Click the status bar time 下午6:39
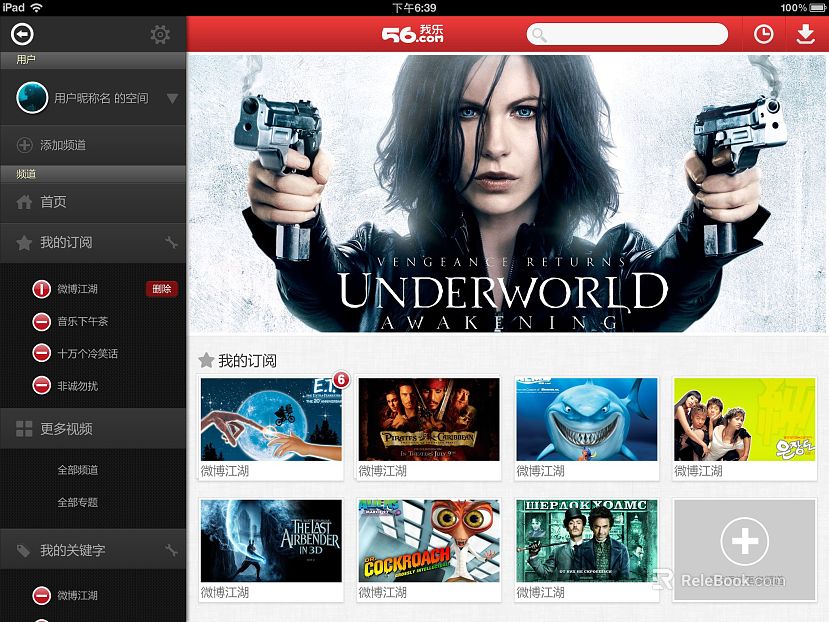The image size is (829, 622). (x=414, y=7)
